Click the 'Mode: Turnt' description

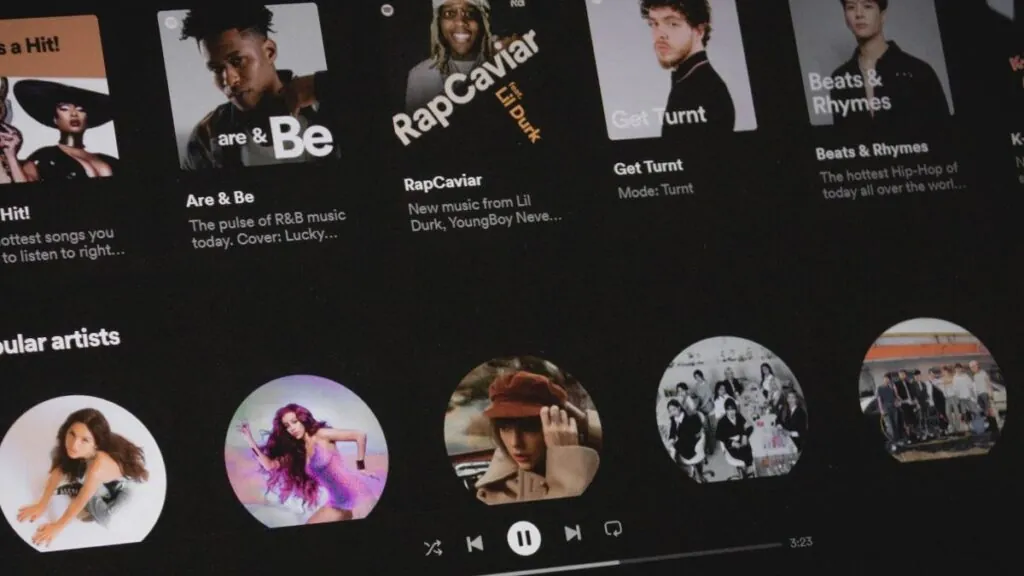656,191
